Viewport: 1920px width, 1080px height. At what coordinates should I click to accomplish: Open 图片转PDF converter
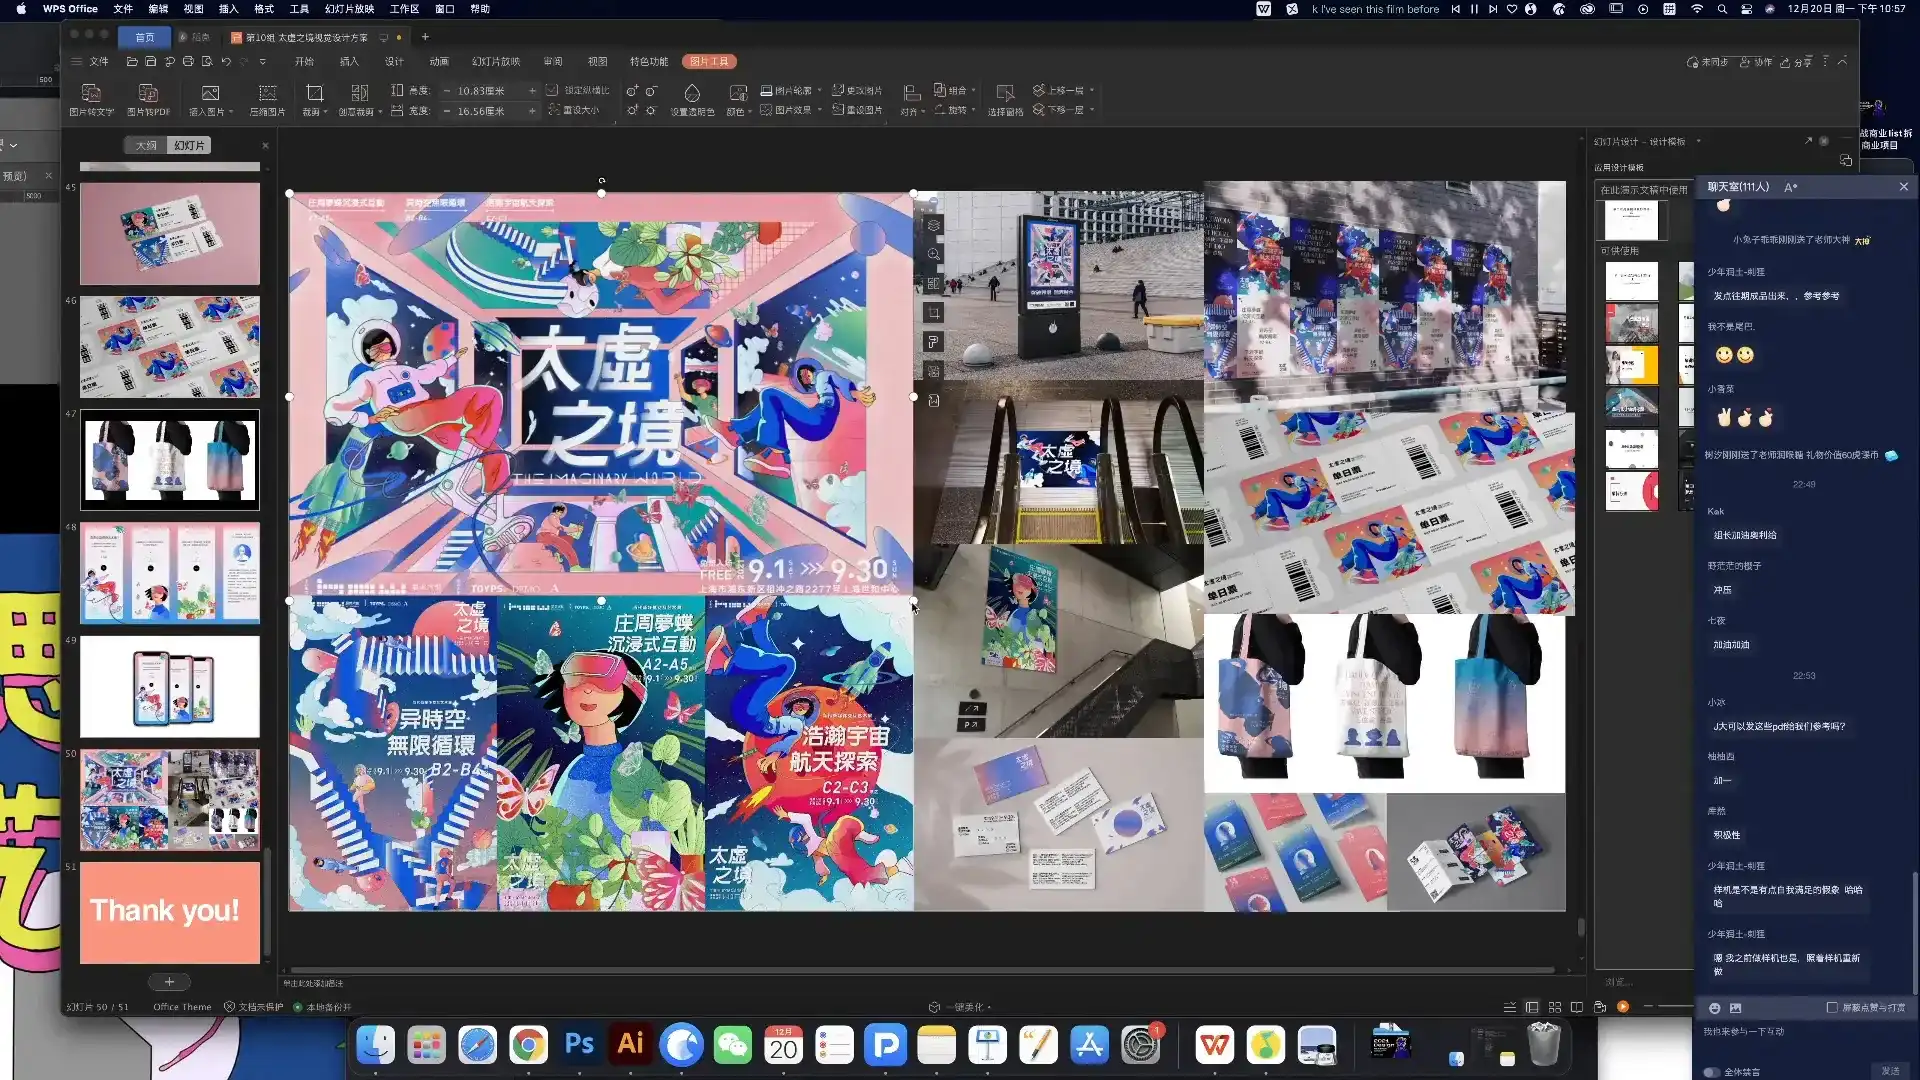tap(149, 100)
